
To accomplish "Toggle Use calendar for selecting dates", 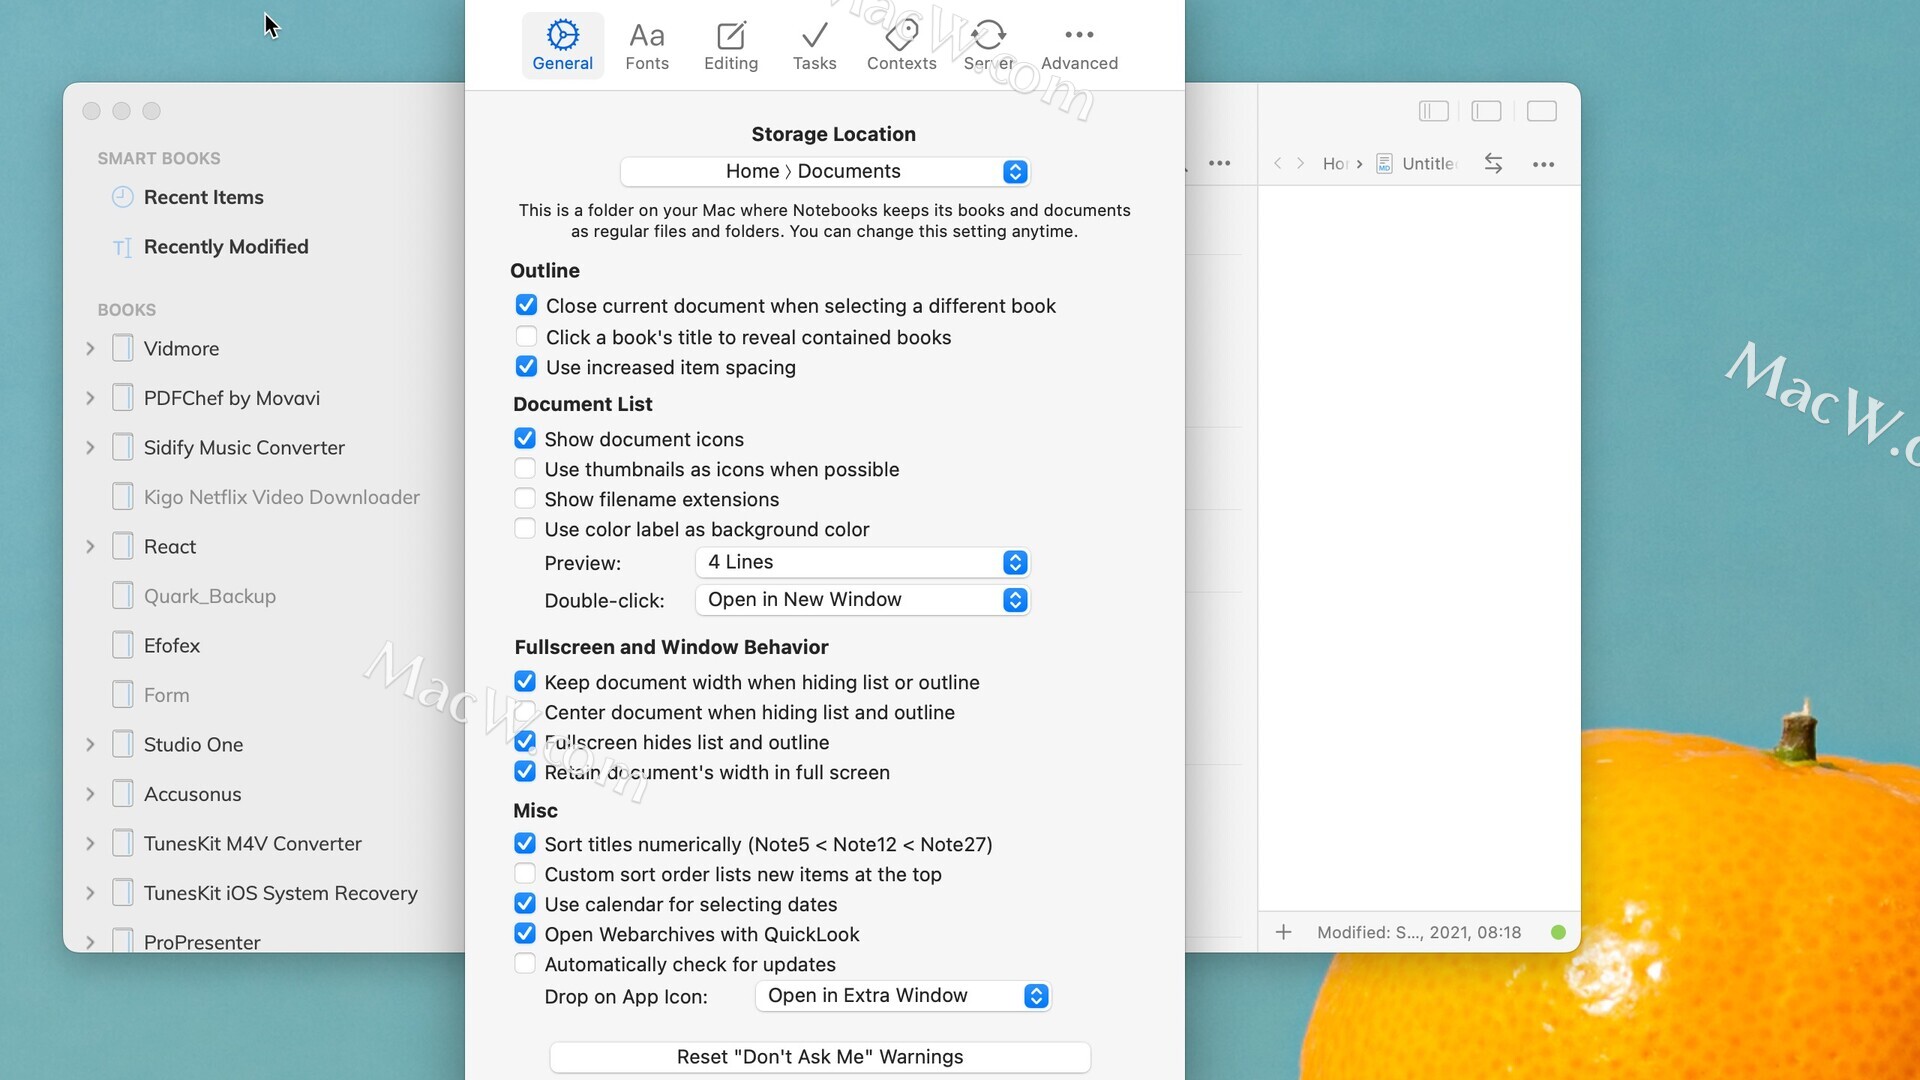I will pyautogui.click(x=525, y=903).
